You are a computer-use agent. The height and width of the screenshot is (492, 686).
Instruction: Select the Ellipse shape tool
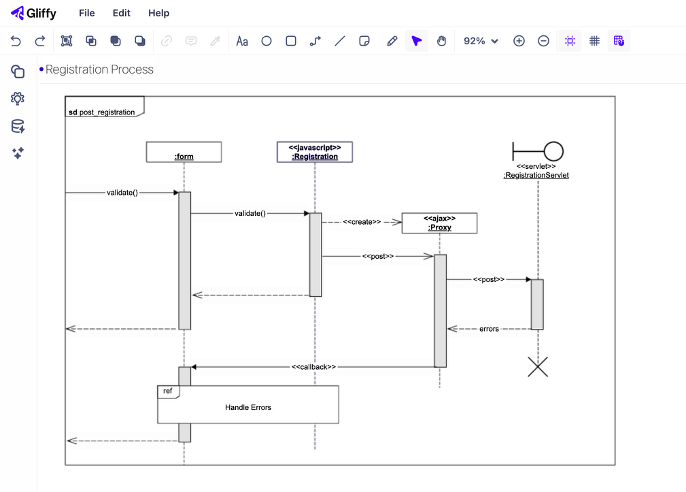pyautogui.click(x=267, y=41)
